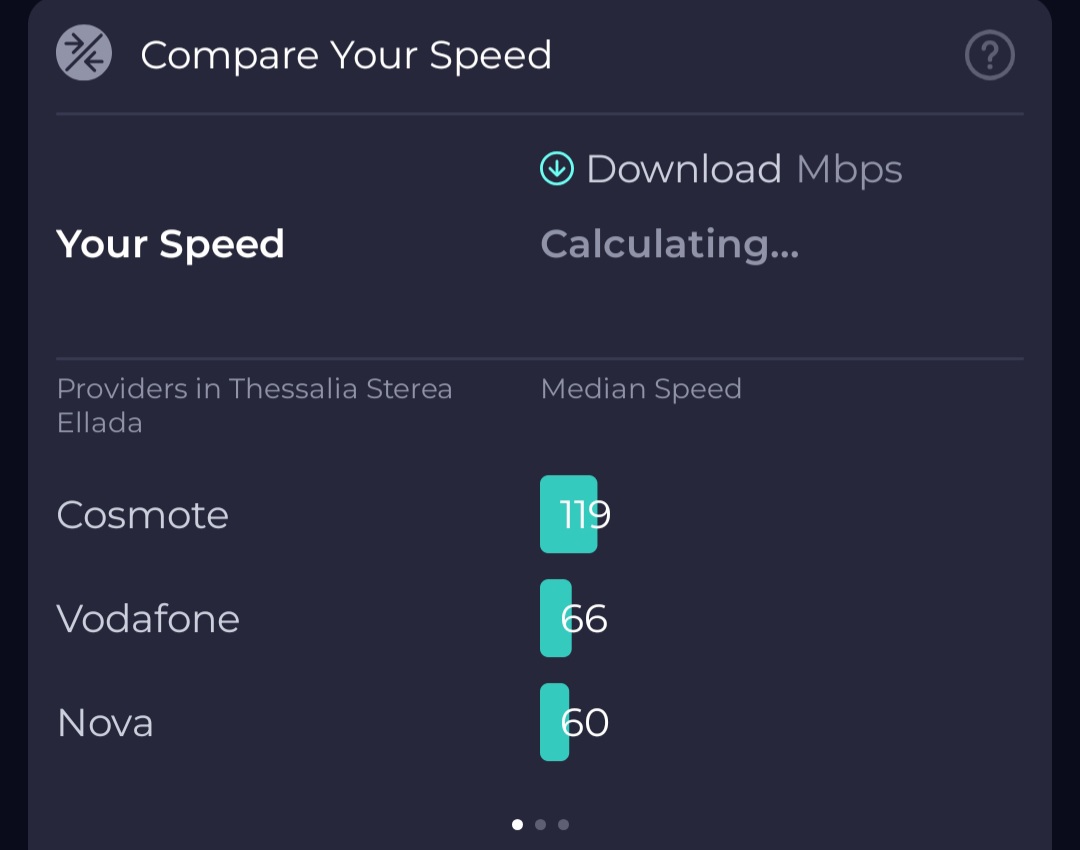Viewport: 1080px width, 850px height.
Task: Click the Calculating... status text
Action: (x=669, y=244)
